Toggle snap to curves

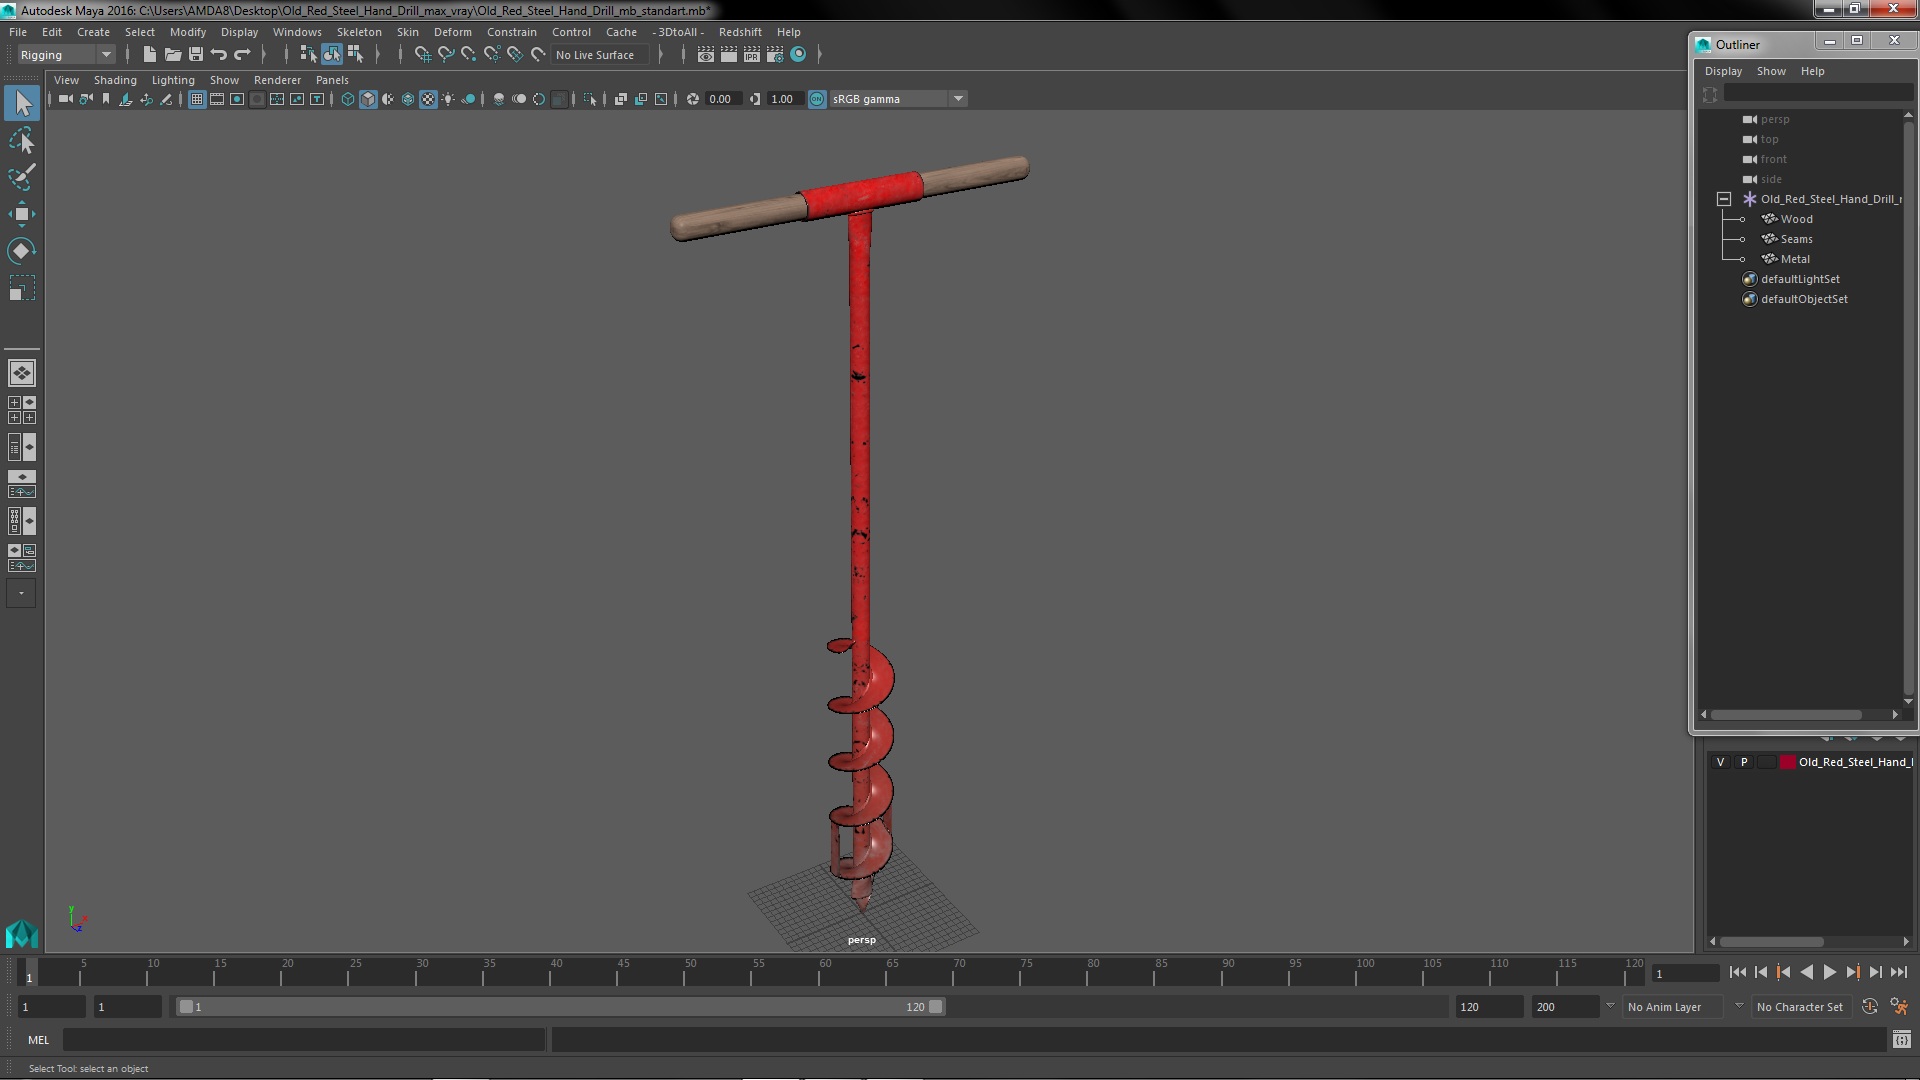click(x=445, y=54)
